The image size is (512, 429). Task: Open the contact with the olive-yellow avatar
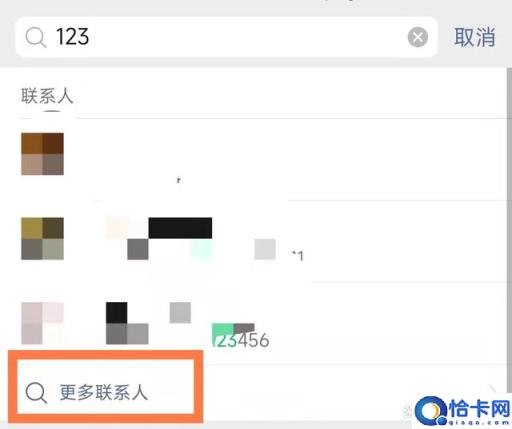pyautogui.click(x=42, y=238)
